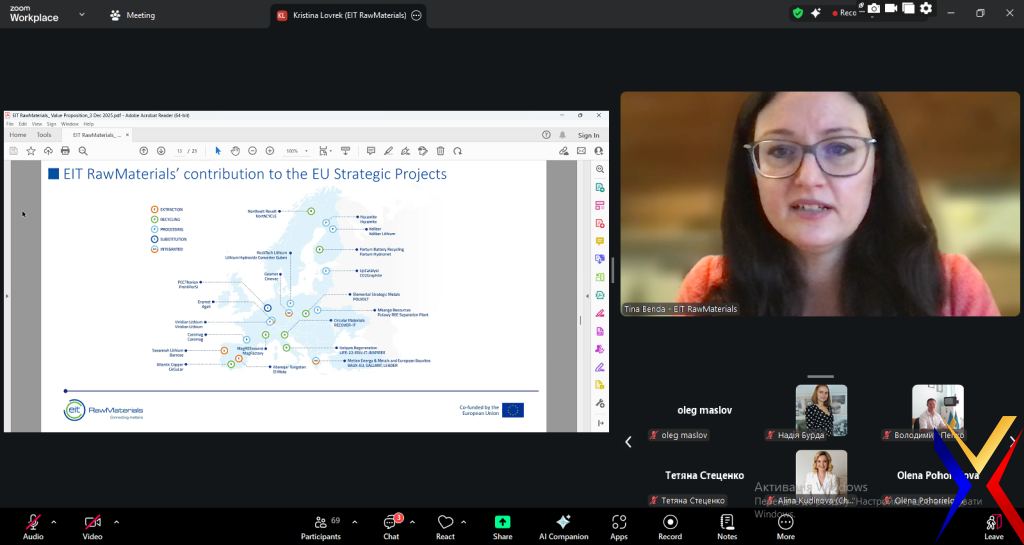The height and width of the screenshot is (545, 1024).
Task: Leave the meeting
Action: point(993,526)
